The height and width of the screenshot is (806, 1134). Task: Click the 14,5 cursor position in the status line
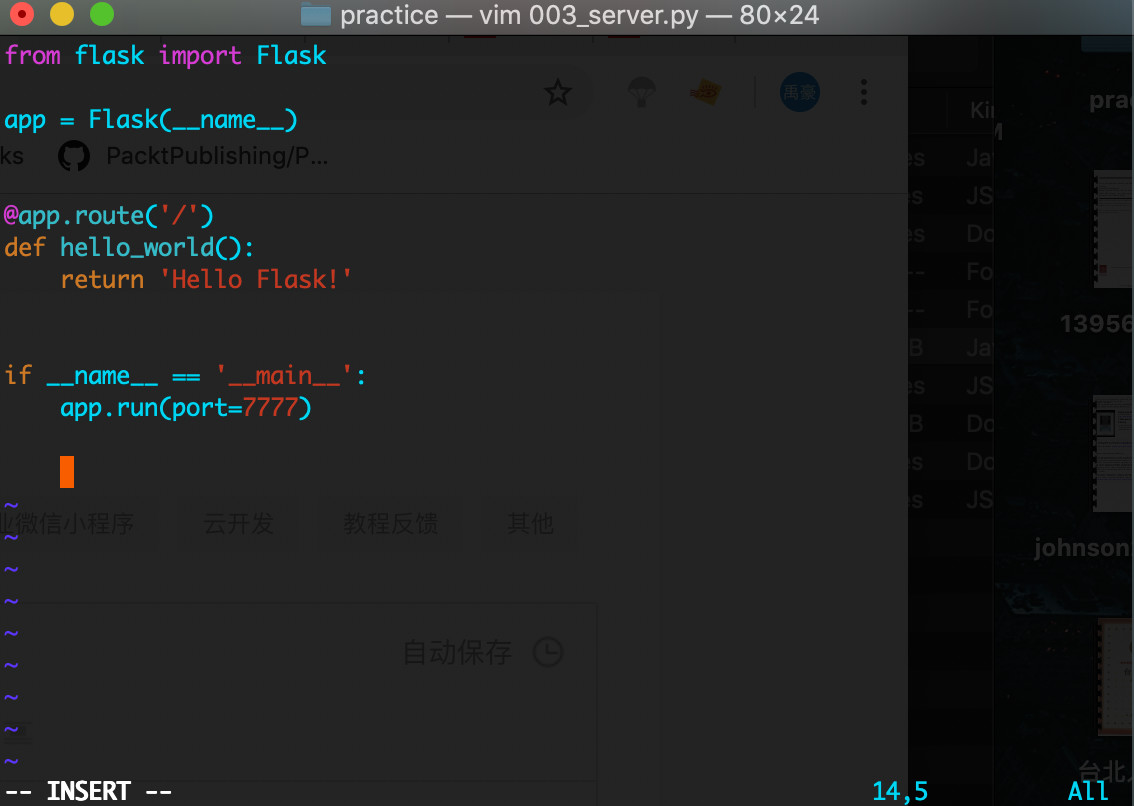tap(900, 791)
